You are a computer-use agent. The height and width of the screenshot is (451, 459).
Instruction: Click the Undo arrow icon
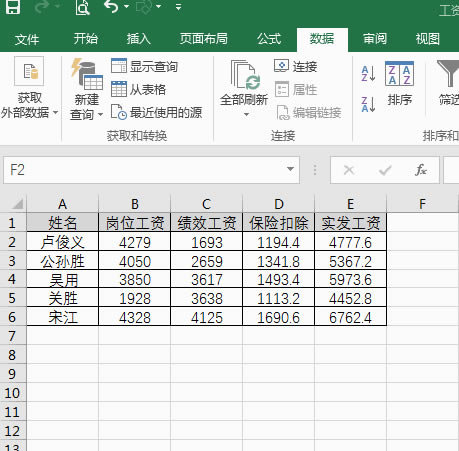(111, 6)
